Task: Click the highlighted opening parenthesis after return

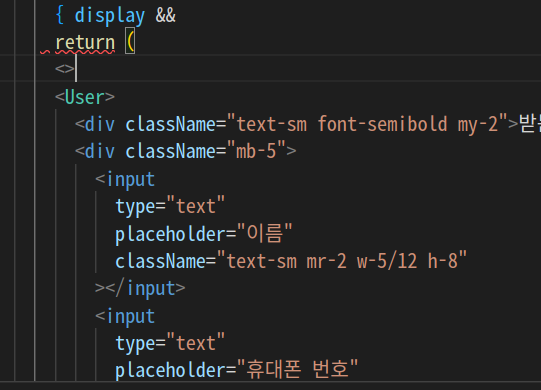Action: pos(130,42)
